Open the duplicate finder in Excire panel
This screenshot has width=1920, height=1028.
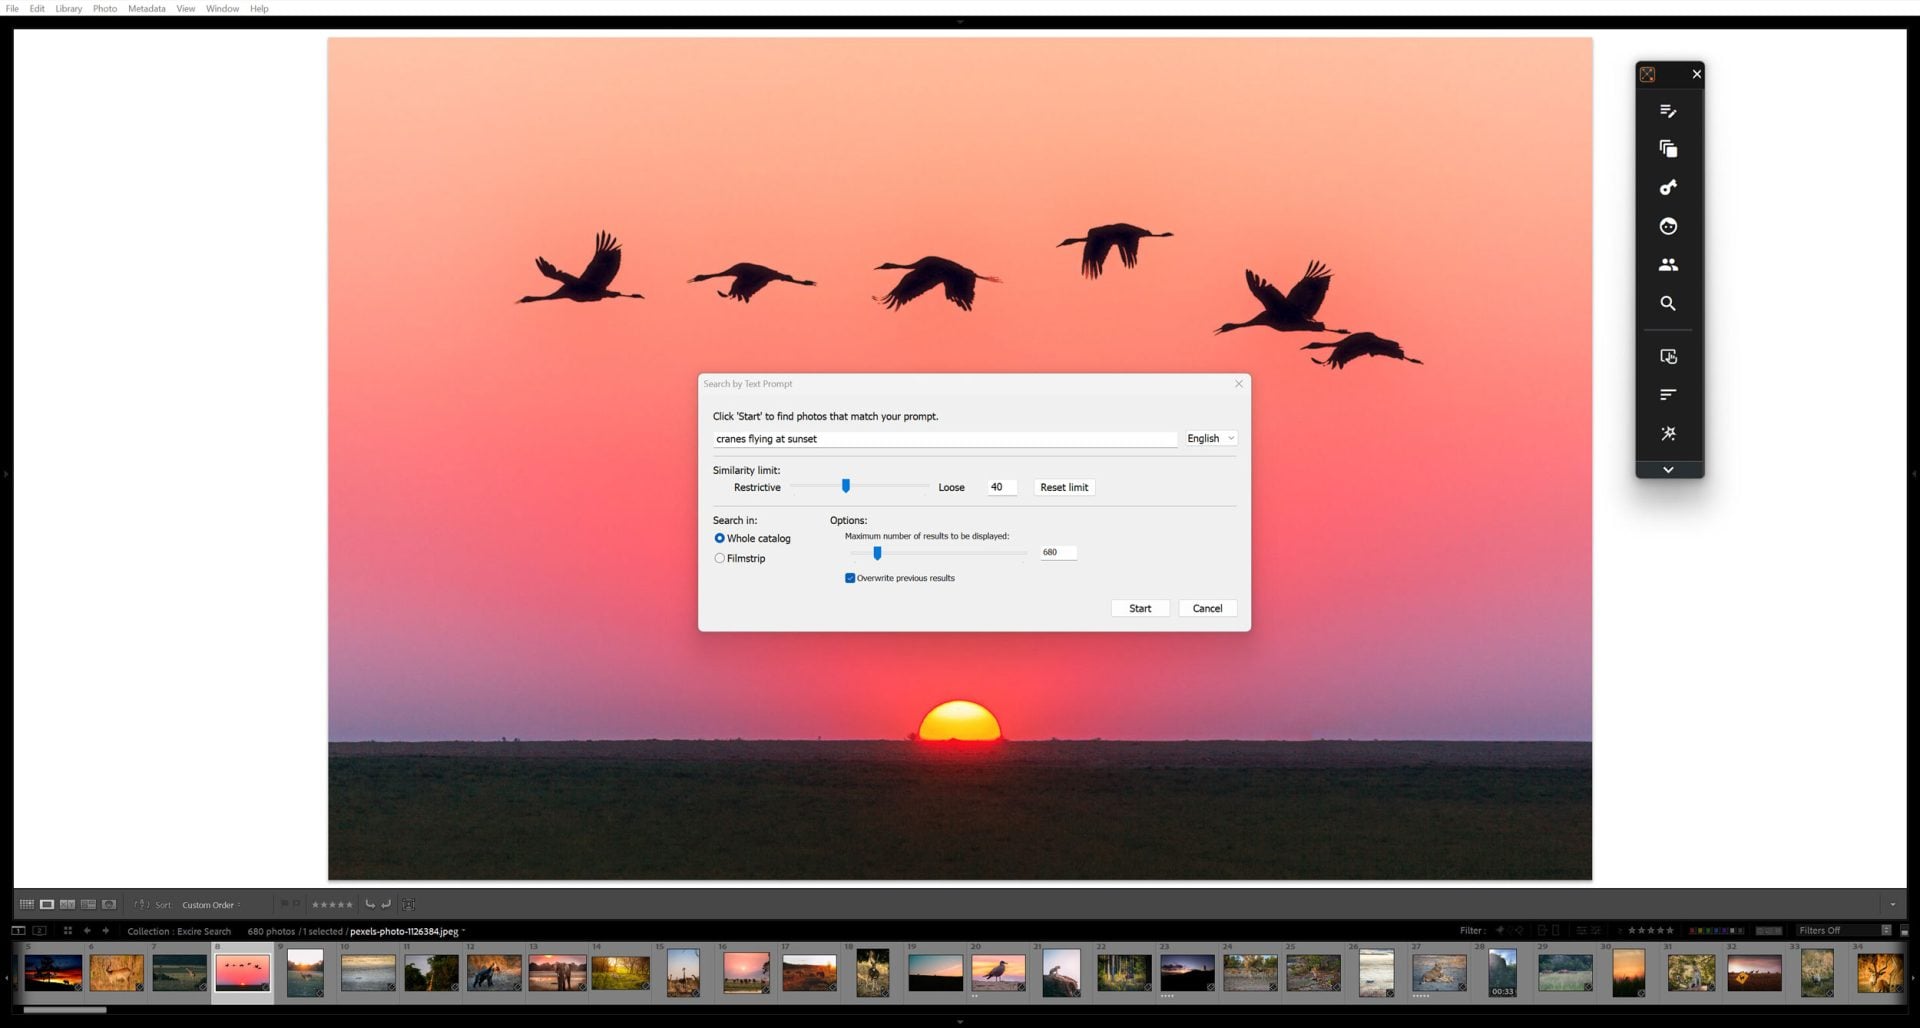pyautogui.click(x=1668, y=147)
